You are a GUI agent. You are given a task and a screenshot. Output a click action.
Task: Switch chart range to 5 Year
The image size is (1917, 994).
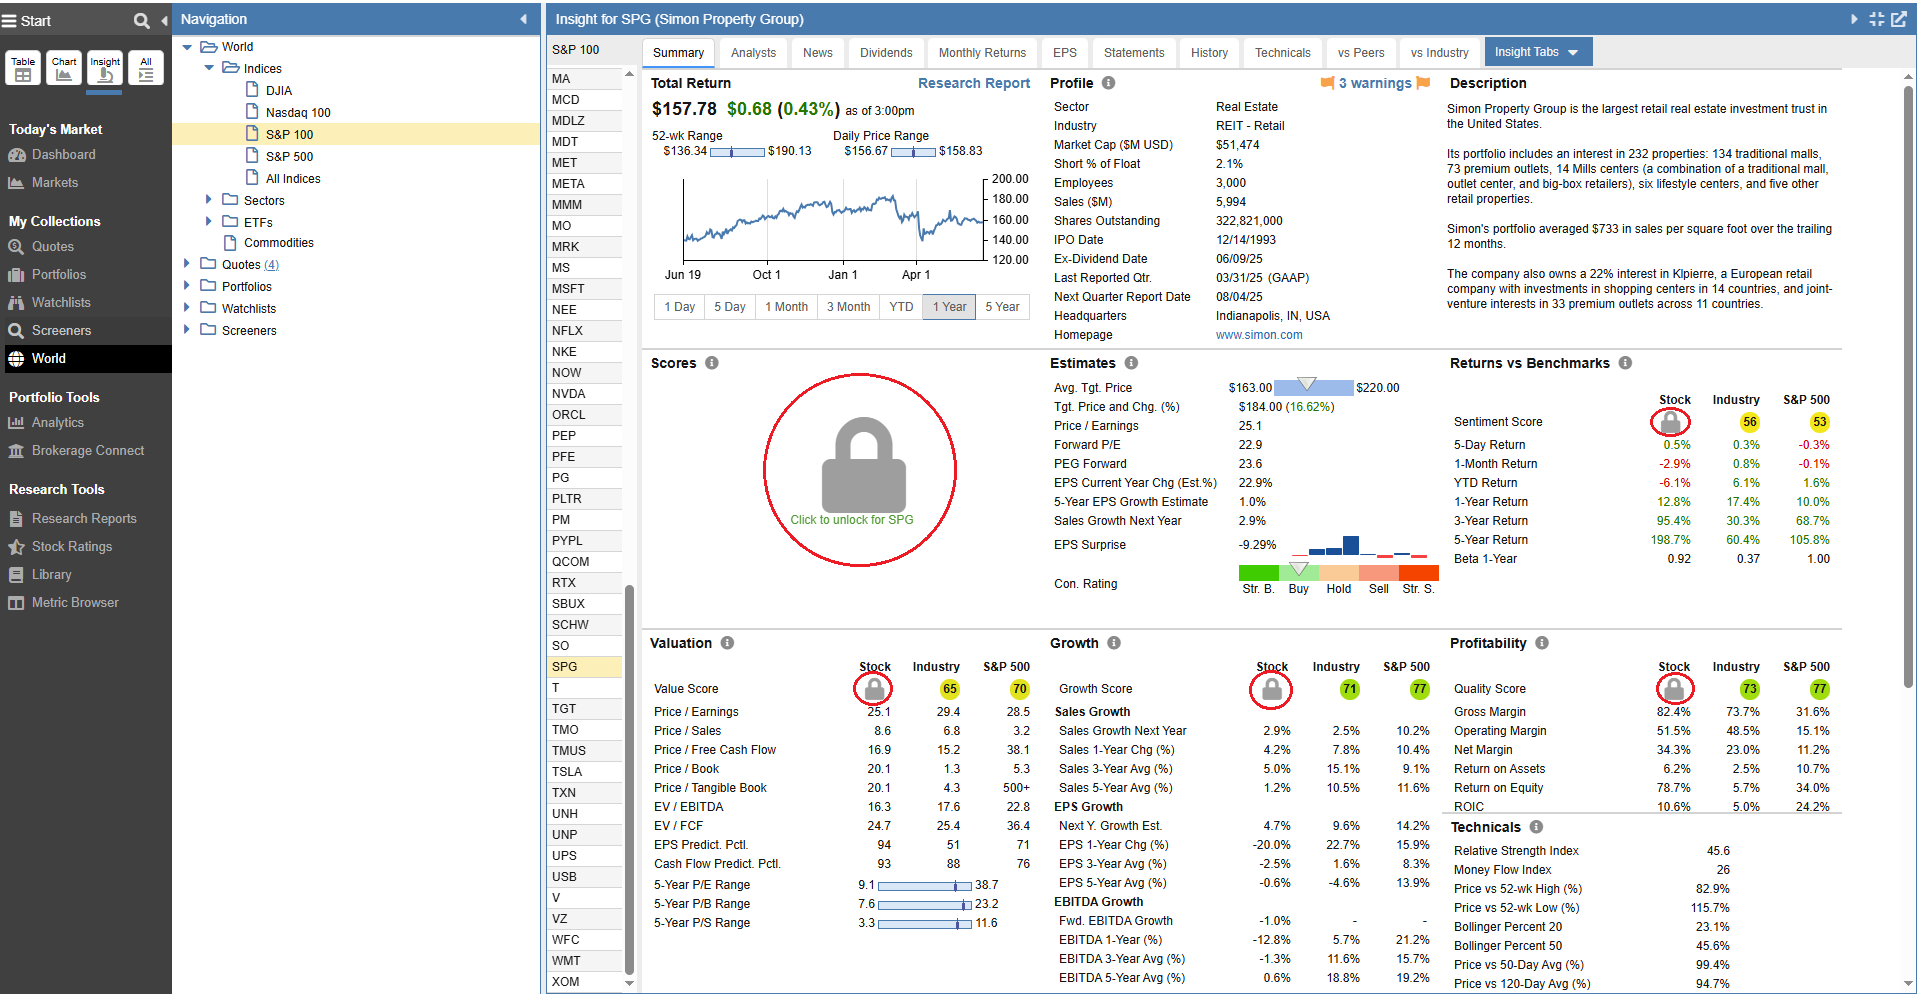(x=1002, y=307)
